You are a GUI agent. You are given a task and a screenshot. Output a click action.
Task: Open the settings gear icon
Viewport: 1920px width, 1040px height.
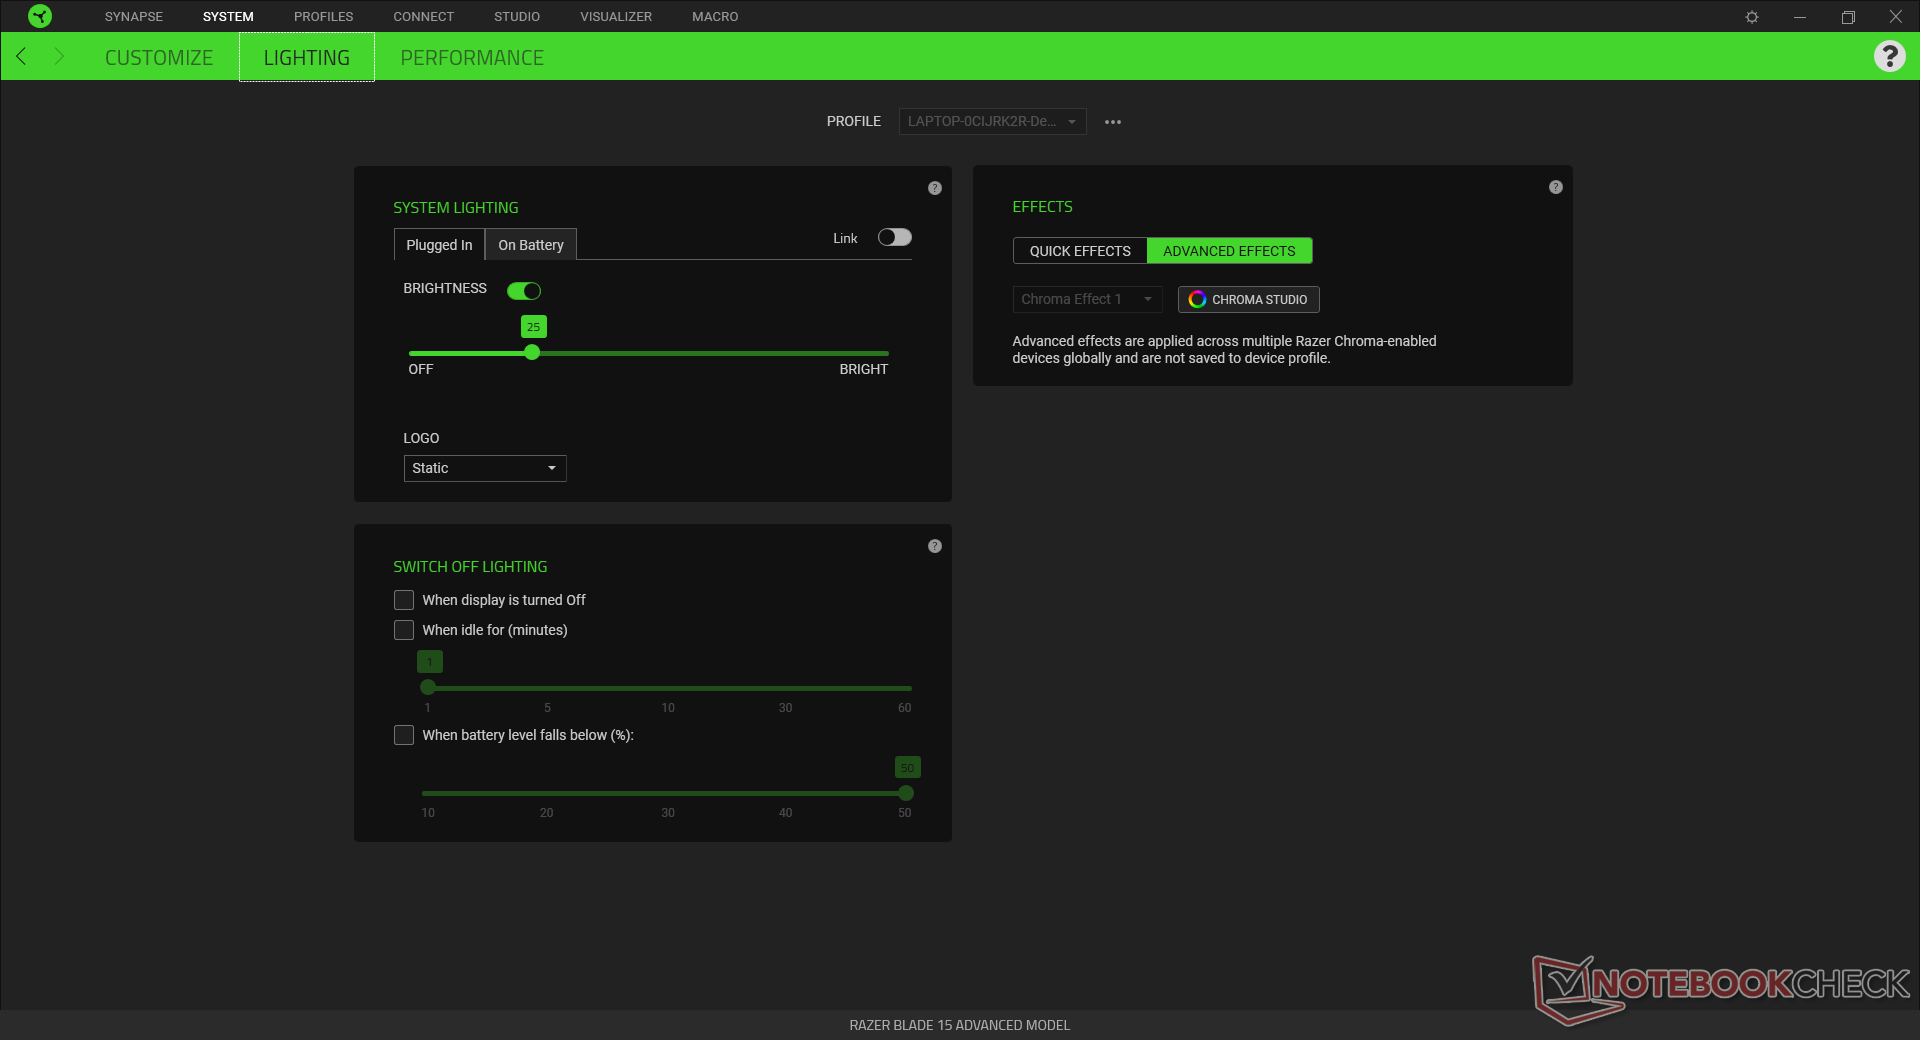tap(1752, 17)
